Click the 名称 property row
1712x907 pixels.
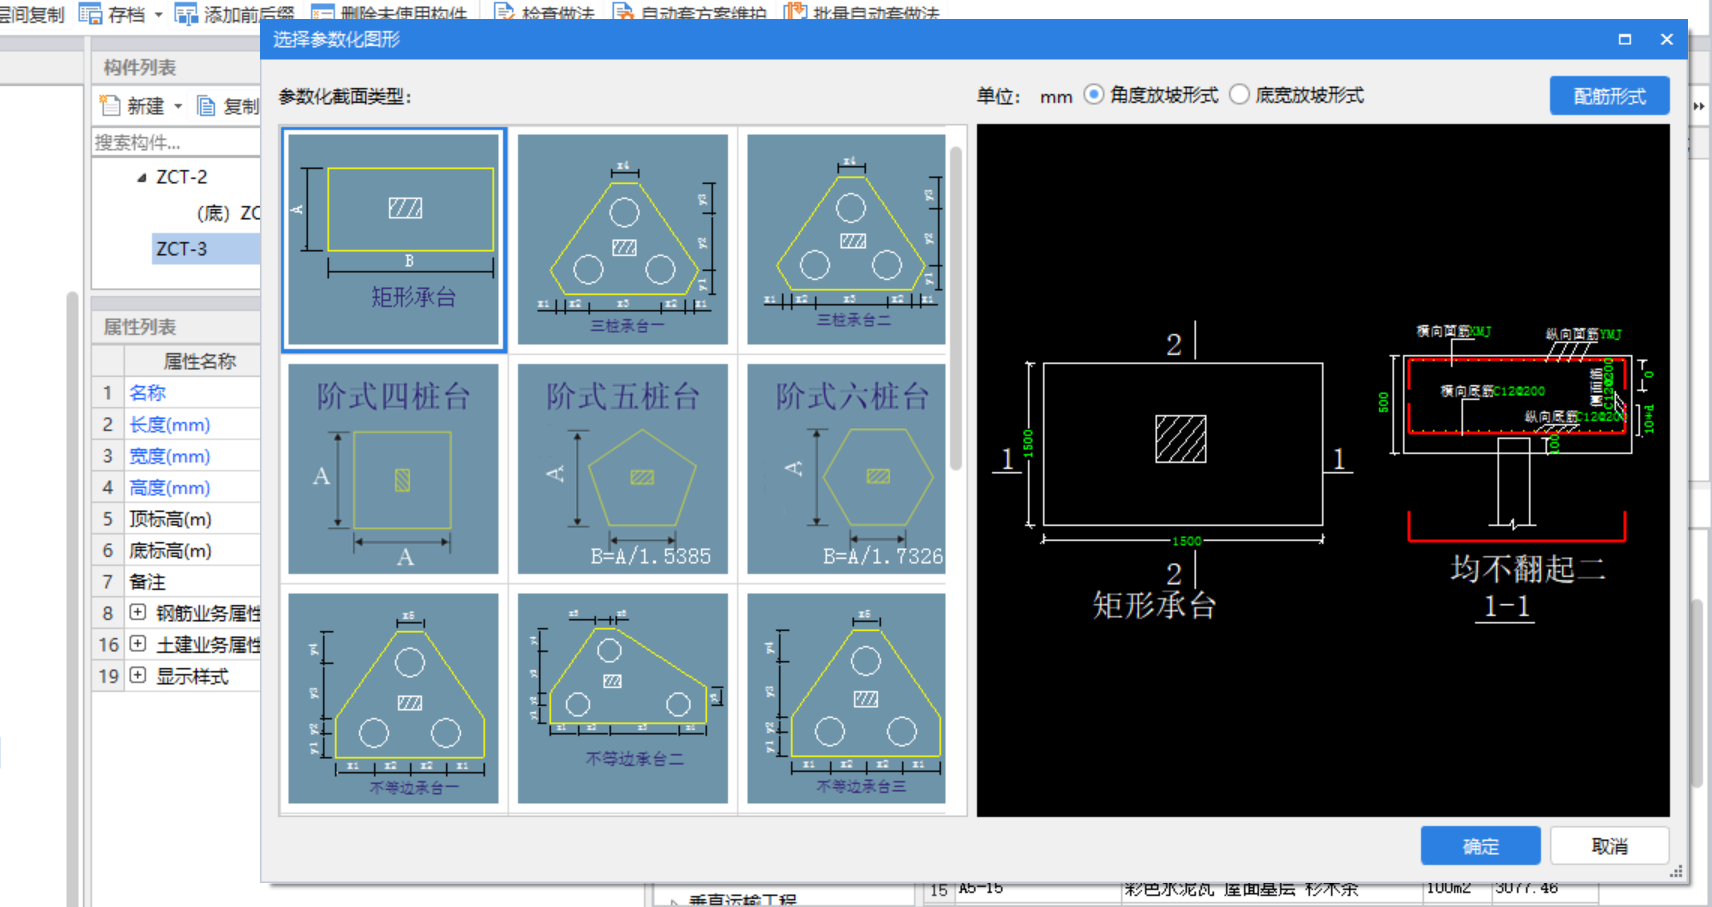(176, 393)
